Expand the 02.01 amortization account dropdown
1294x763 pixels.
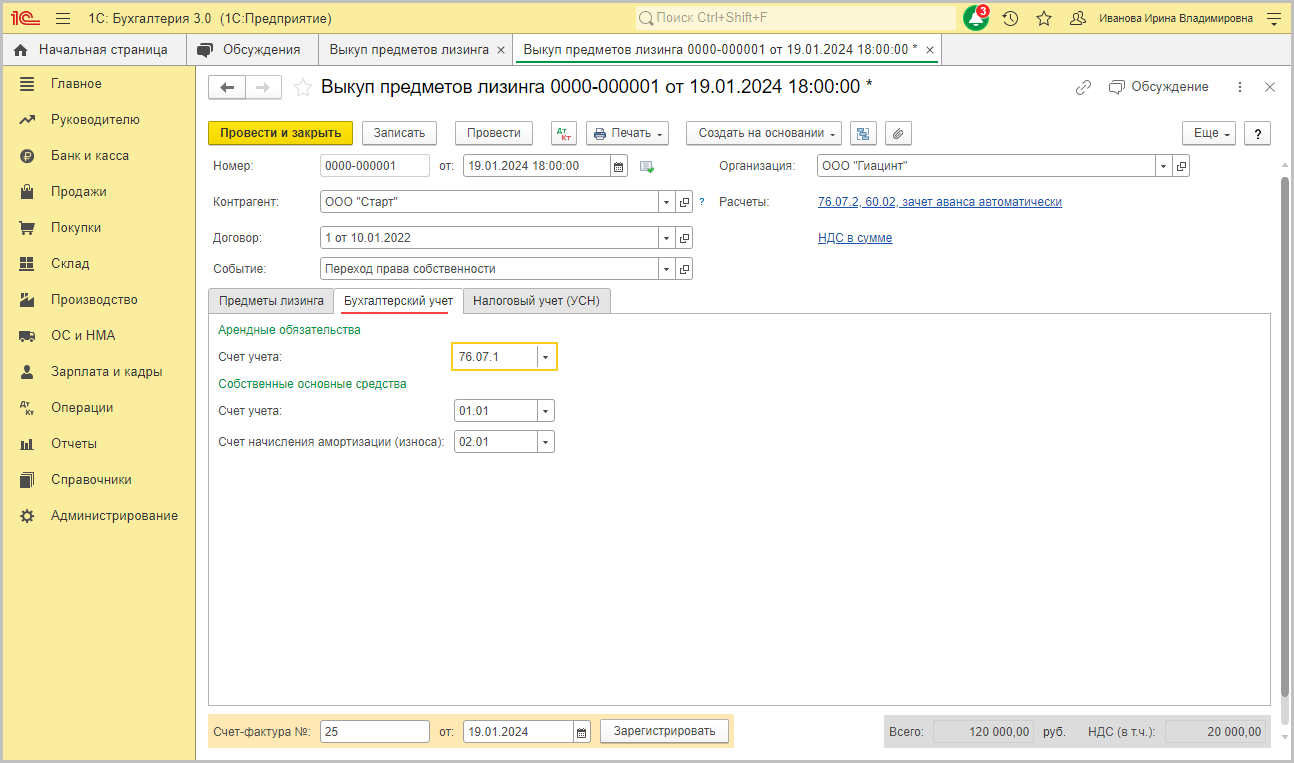(545, 442)
